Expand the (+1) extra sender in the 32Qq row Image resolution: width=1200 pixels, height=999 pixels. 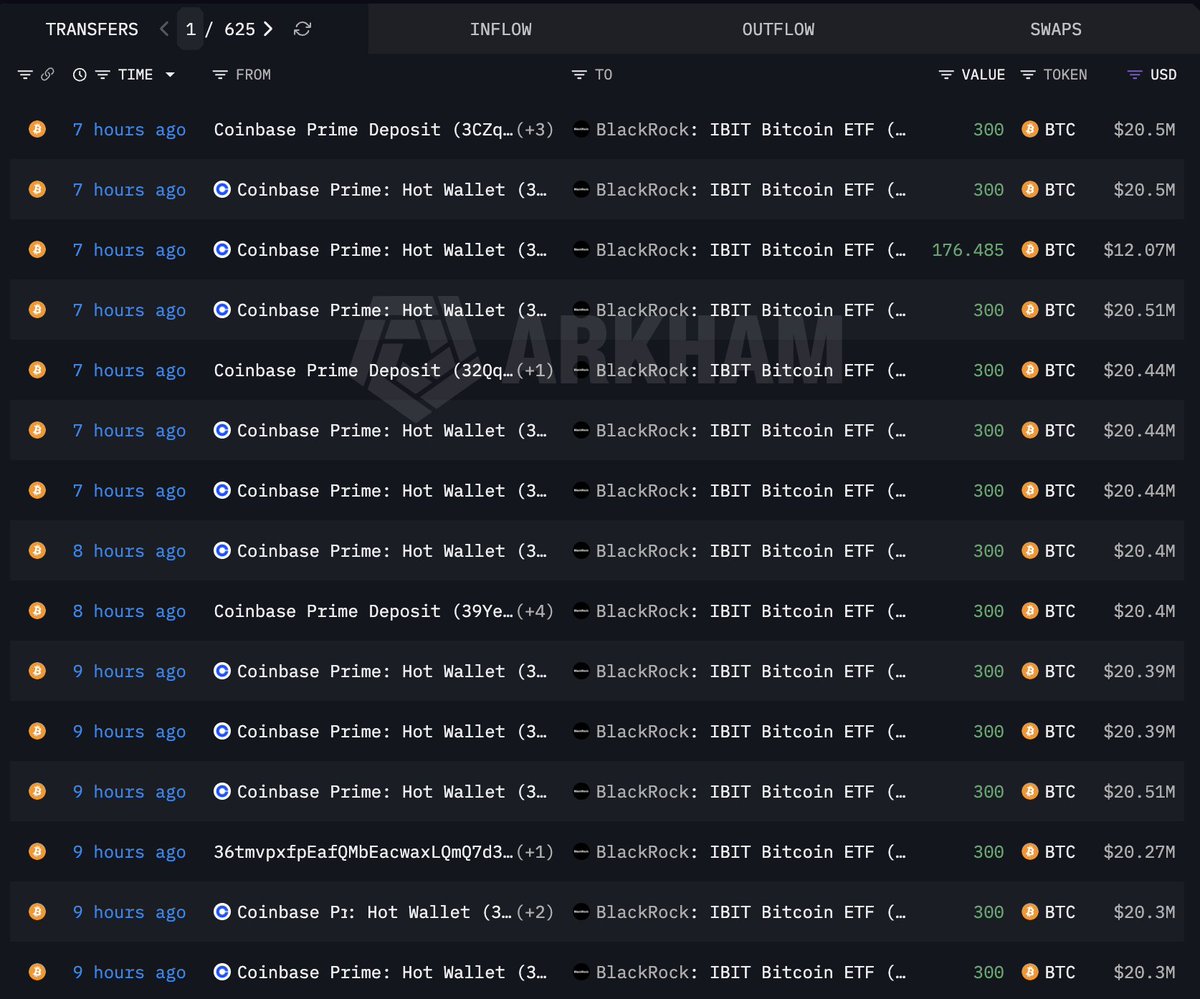pyautogui.click(x=535, y=370)
